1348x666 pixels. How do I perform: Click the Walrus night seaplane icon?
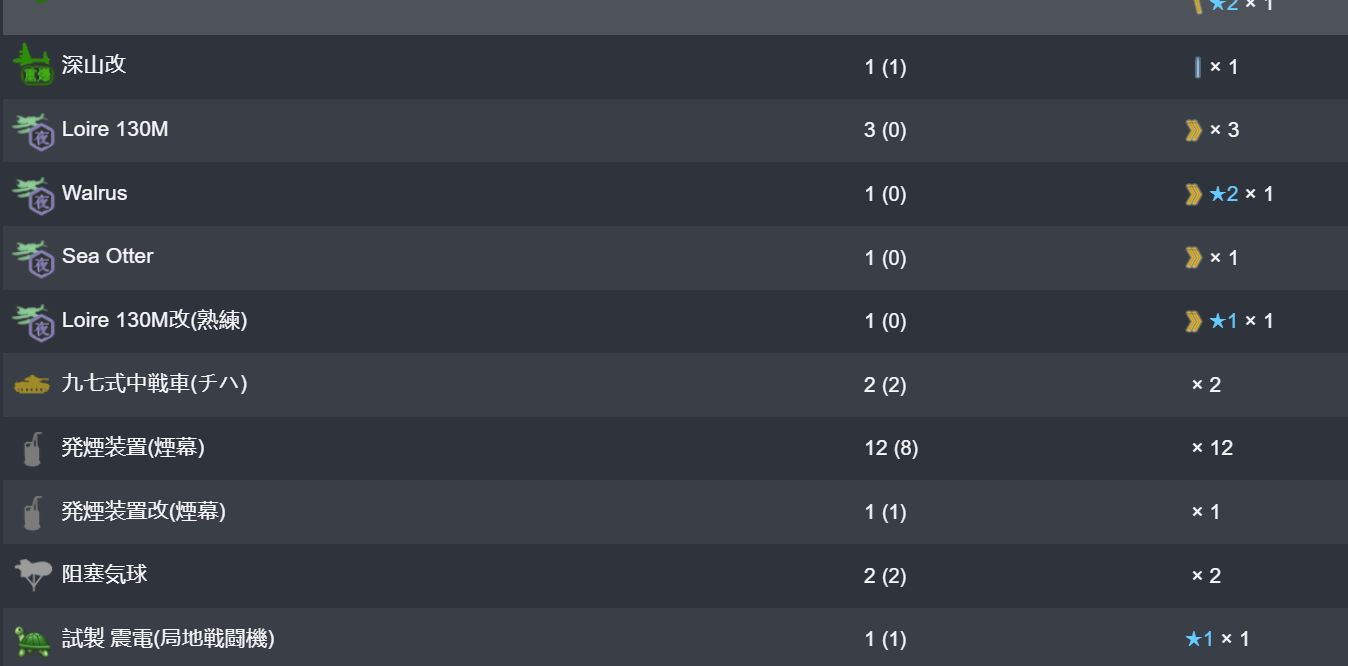32,194
